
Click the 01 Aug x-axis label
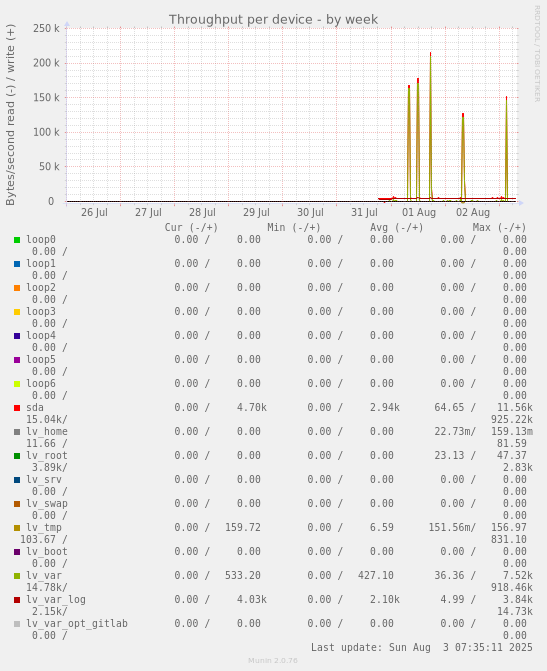tap(419, 212)
